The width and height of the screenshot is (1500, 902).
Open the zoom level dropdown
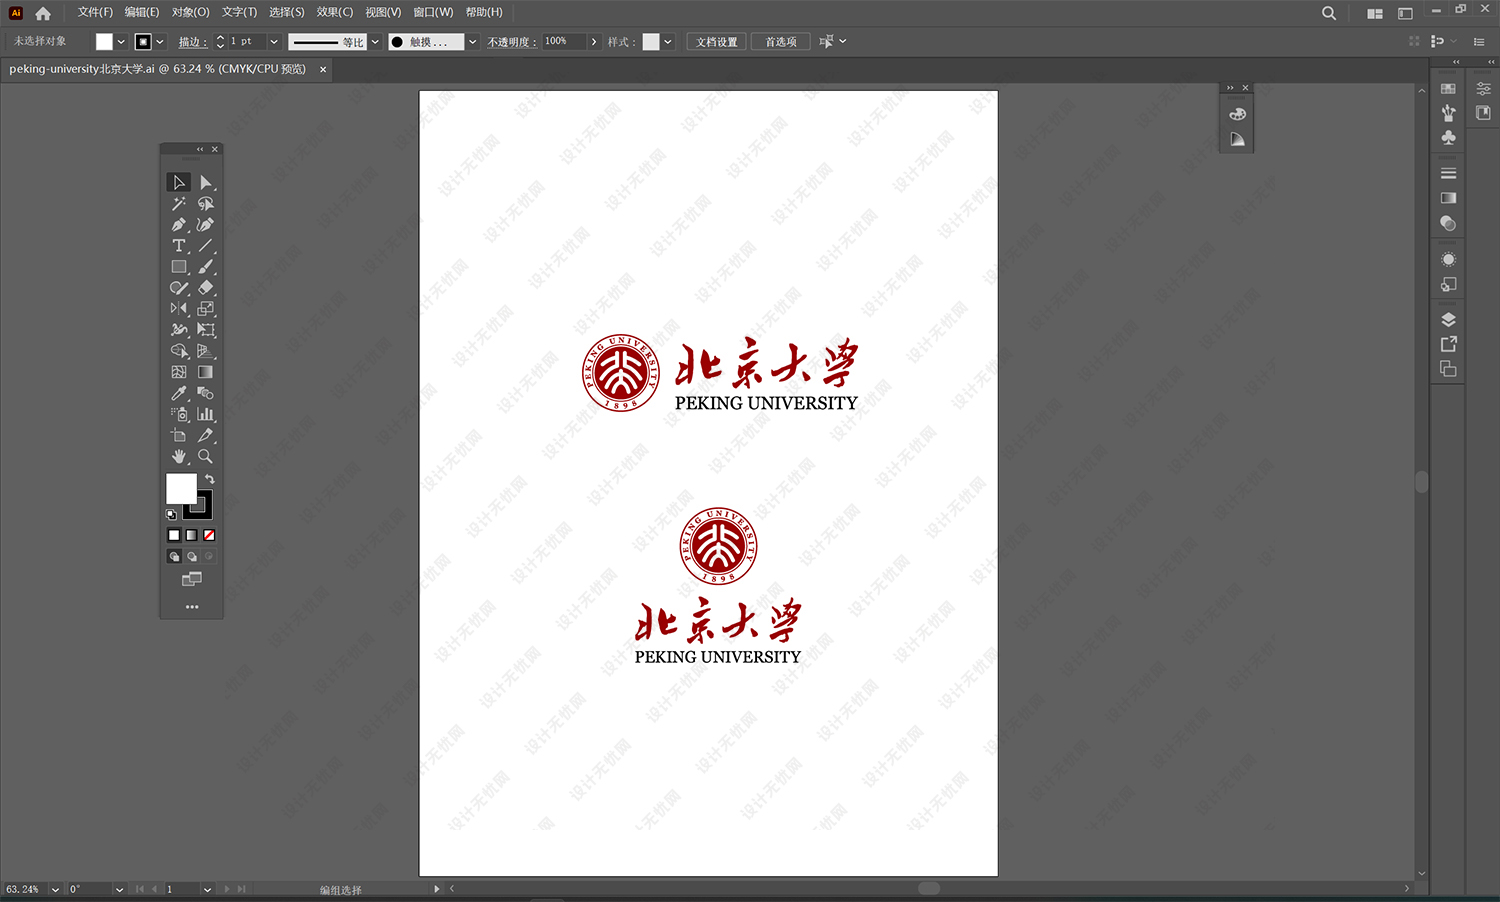55,889
